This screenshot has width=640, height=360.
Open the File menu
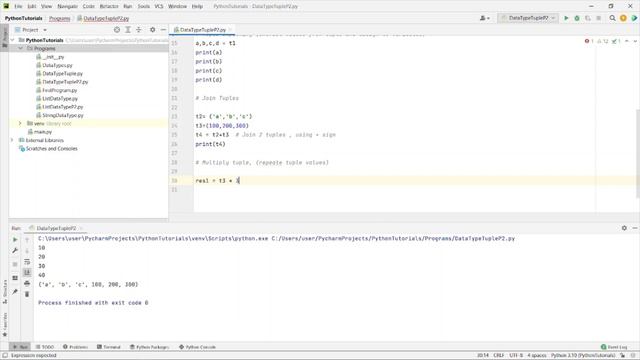pyautogui.click(x=18, y=7)
